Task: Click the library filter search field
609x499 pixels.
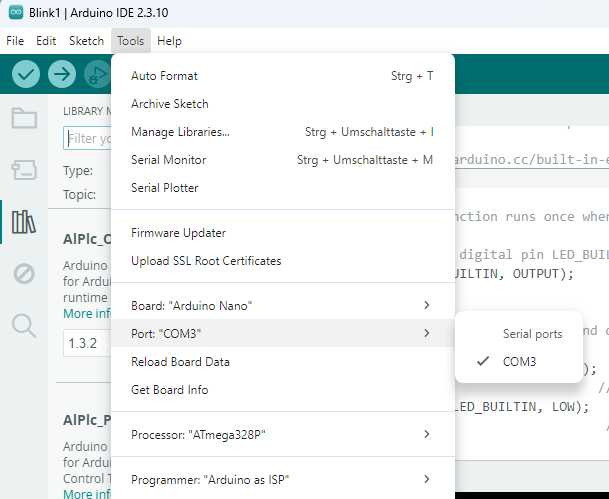Action: pos(87,138)
